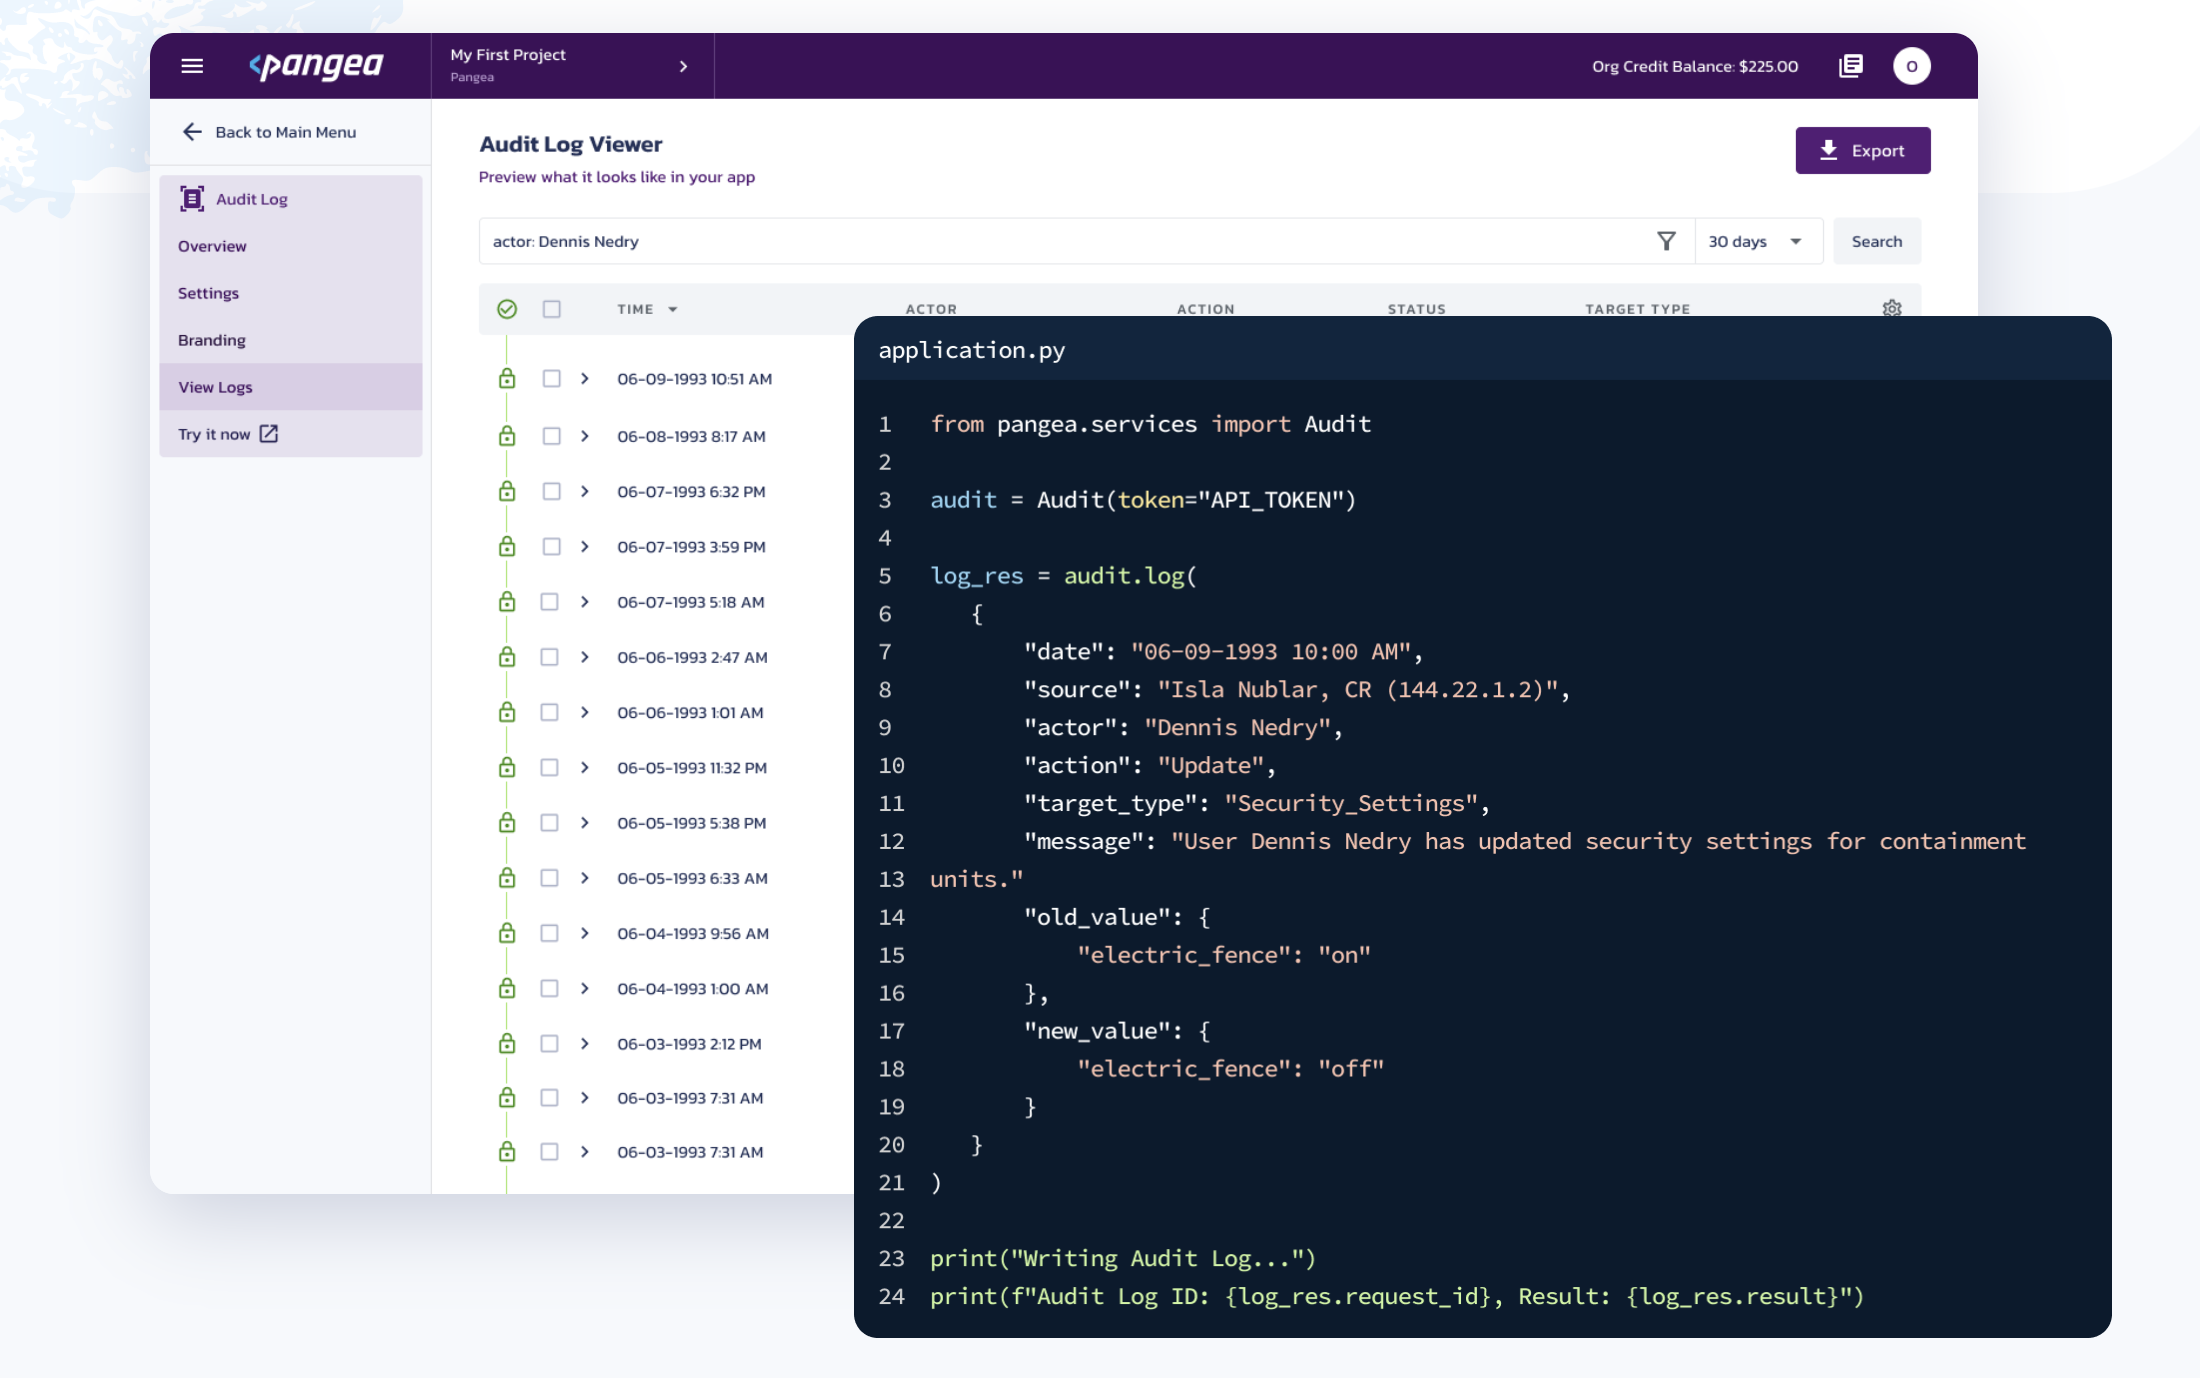Click the Audit Log service icon
Screen dimensions: 2200x1378
[x=192, y=198]
